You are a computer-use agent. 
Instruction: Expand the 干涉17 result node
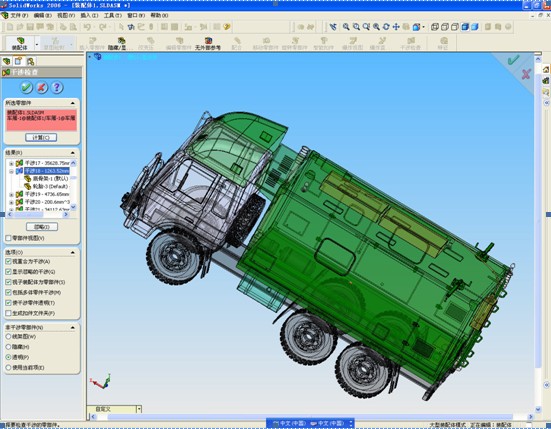tap(11, 163)
